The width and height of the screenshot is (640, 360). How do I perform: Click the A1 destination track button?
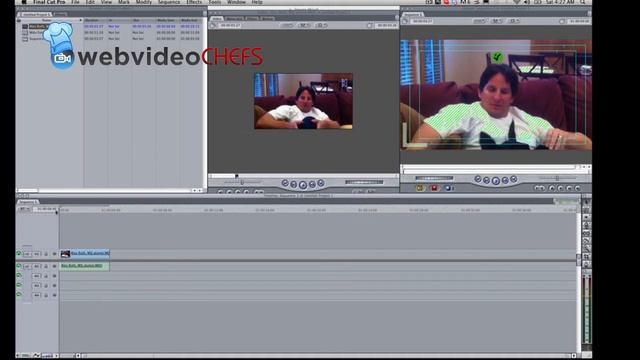point(36,266)
